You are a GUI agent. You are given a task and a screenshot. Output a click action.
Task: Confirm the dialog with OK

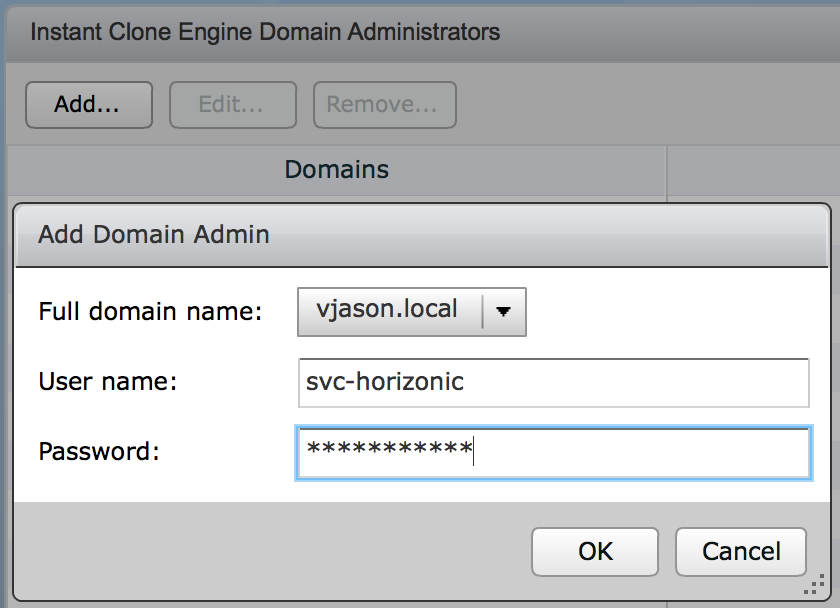tap(594, 551)
